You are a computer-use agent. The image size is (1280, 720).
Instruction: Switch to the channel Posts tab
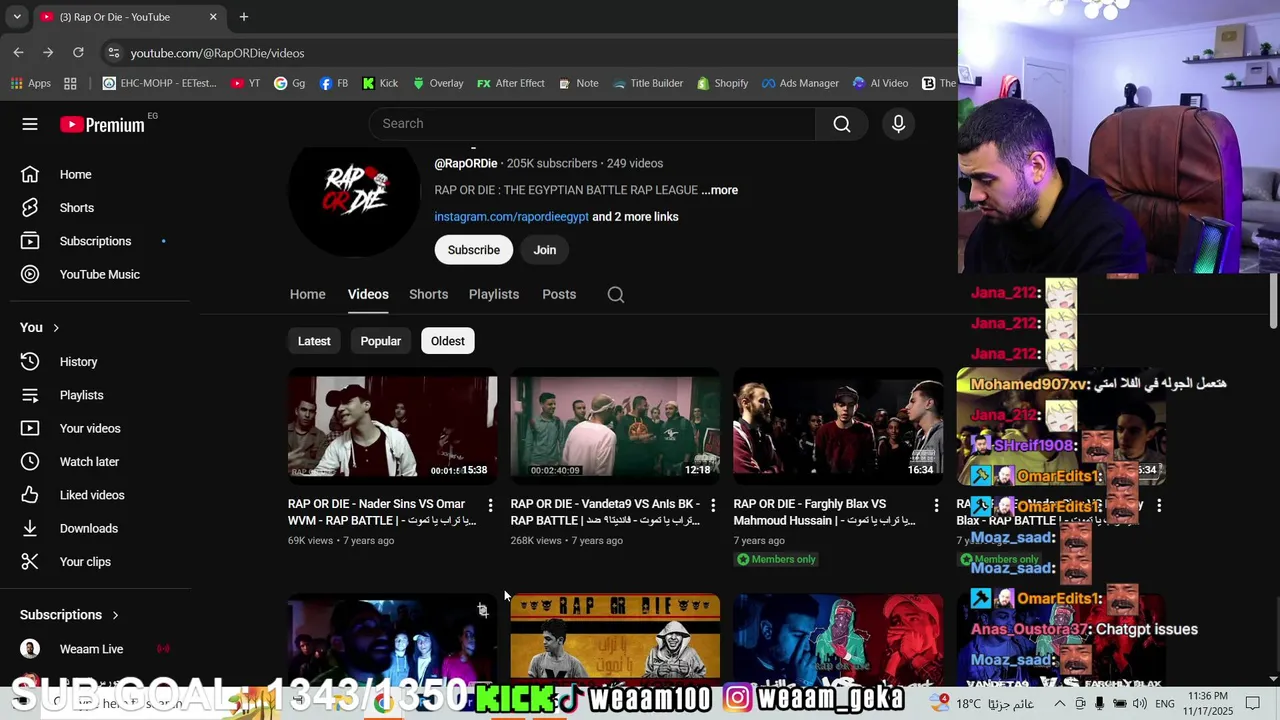pos(559,294)
